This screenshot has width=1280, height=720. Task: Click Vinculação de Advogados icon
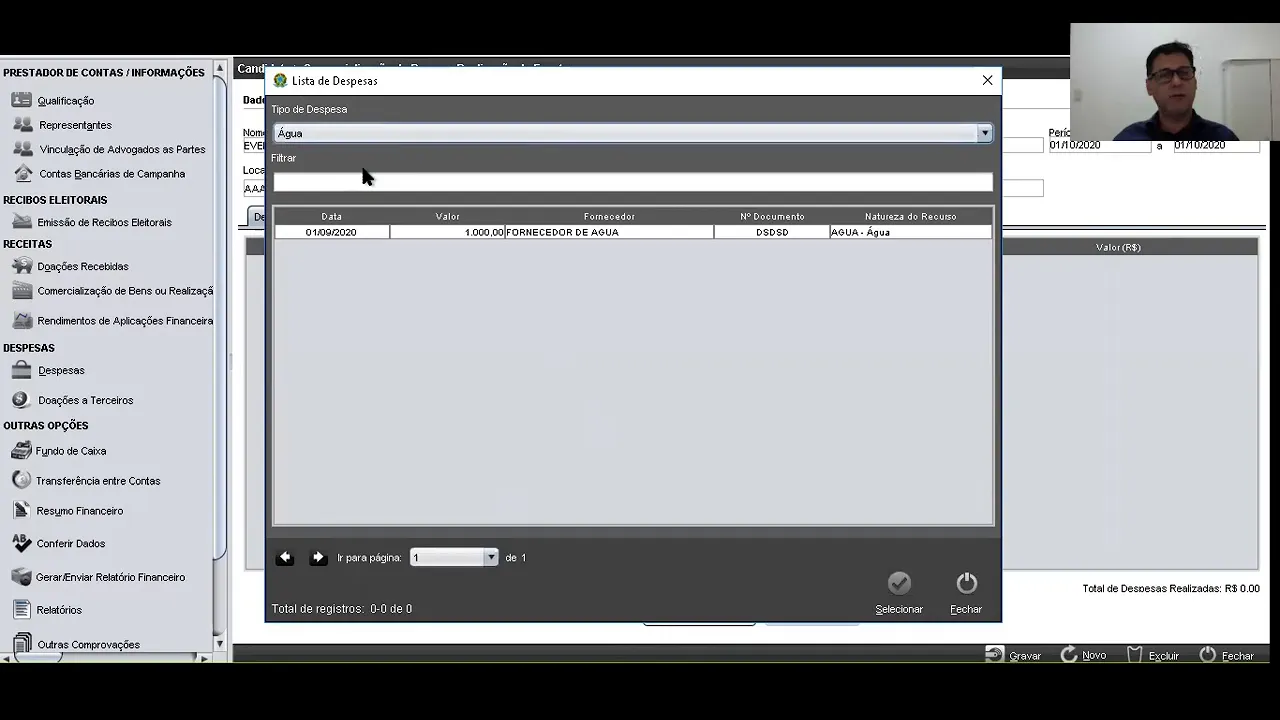click(x=22, y=149)
